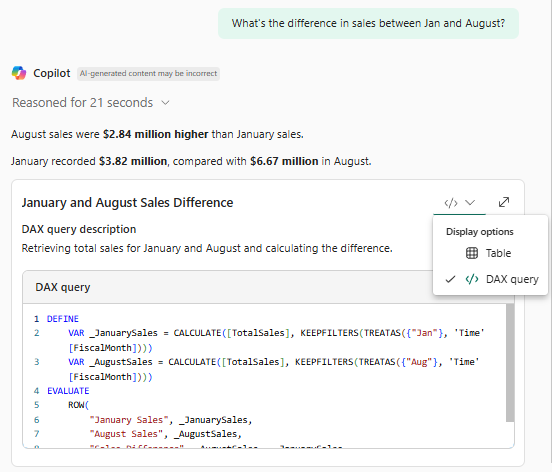Click 'Reasoned for 21 seconds' text
552x472 pixels.
pos(83,103)
